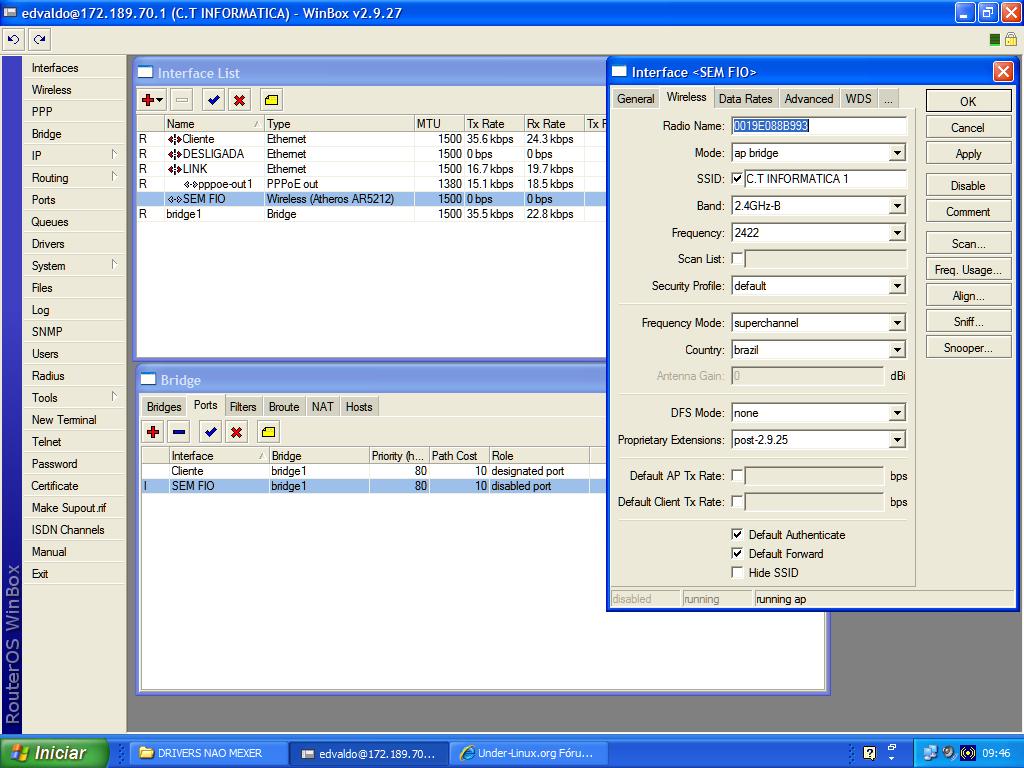Image resolution: width=1024 pixels, height=768 pixels.
Task: Switch to the Data Rates tab
Action: pyautogui.click(x=745, y=99)
